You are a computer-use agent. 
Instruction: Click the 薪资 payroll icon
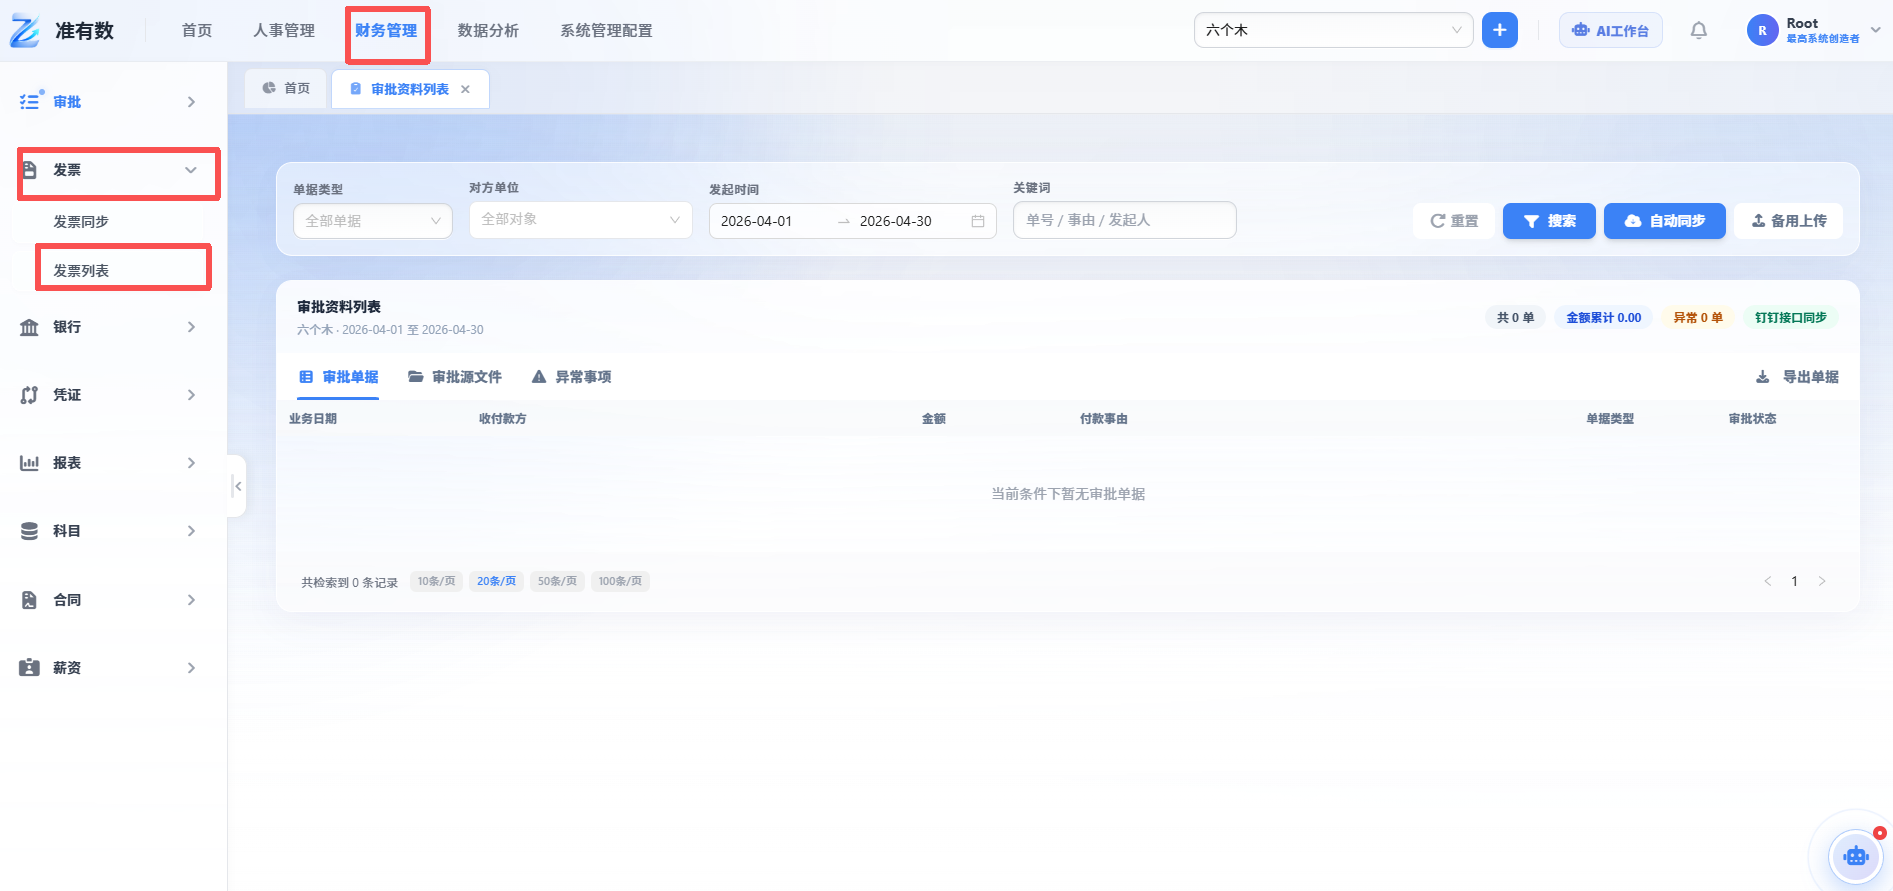point(30,668)
